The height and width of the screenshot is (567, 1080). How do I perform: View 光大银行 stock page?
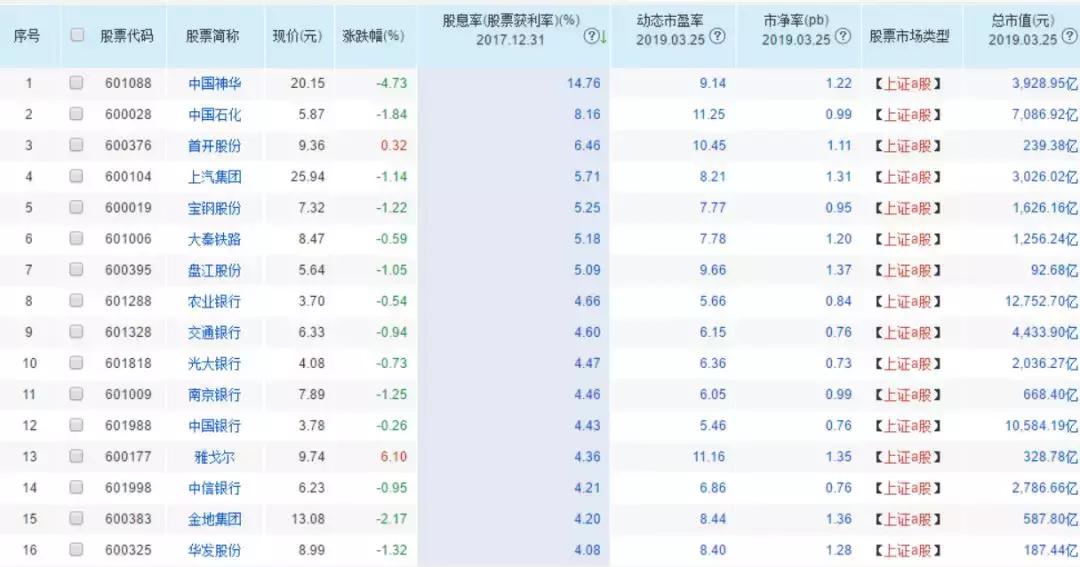click(x=214, y=363)
